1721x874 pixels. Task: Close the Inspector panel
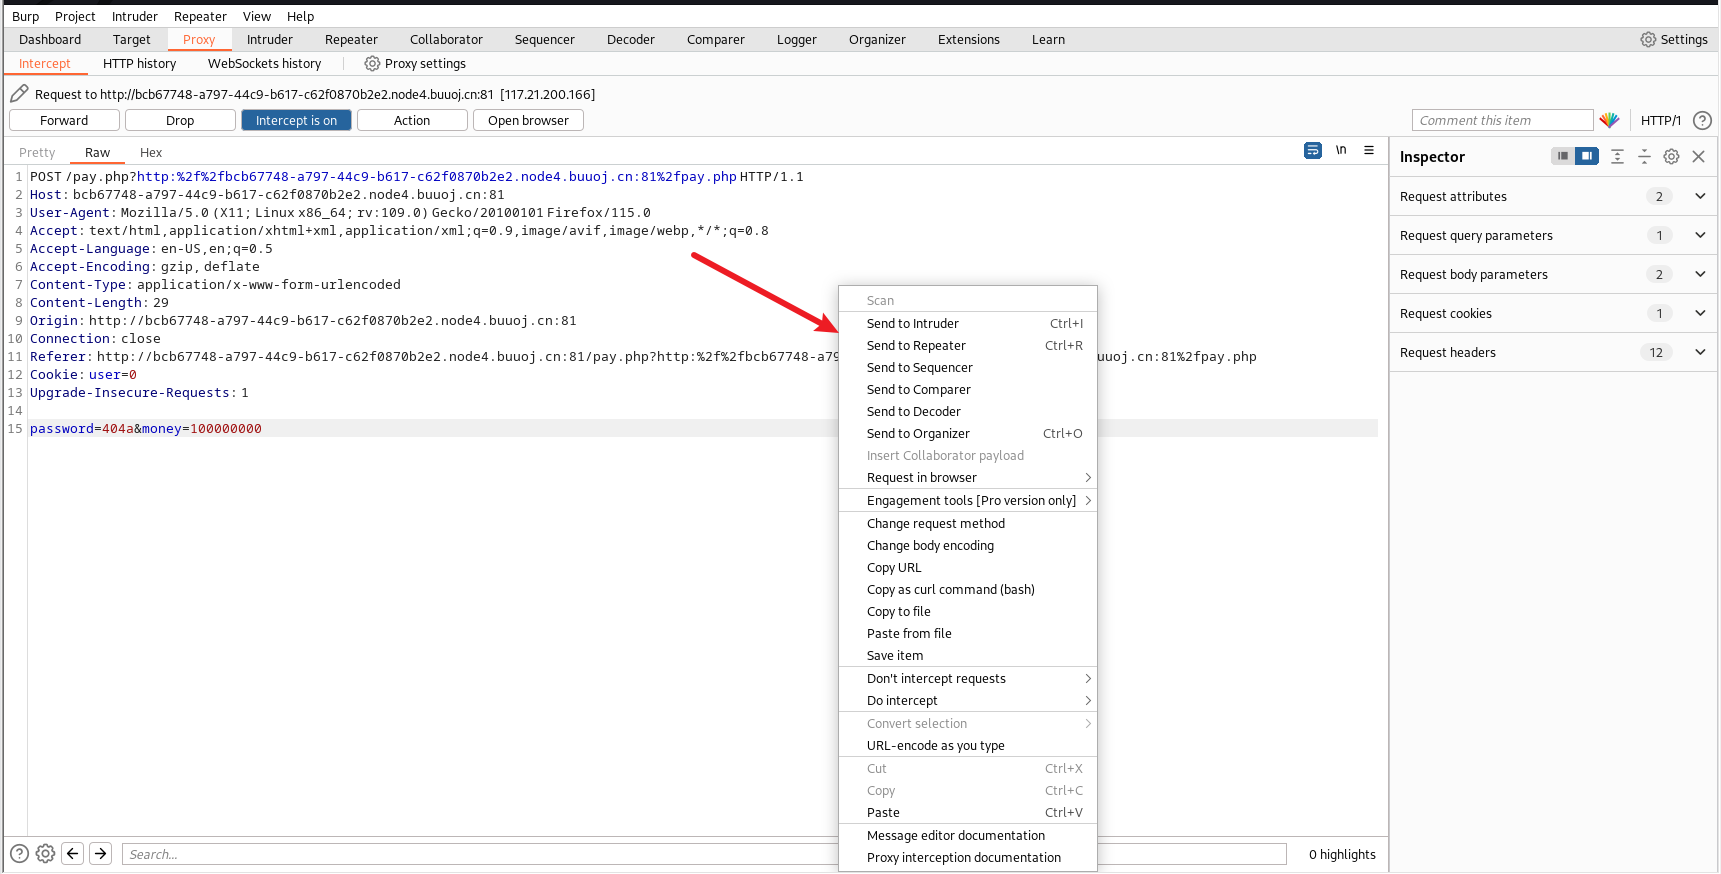click(x=1698, y=156)
